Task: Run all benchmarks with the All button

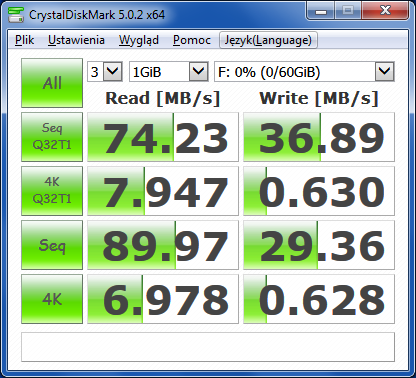Action: coord(52,83)
